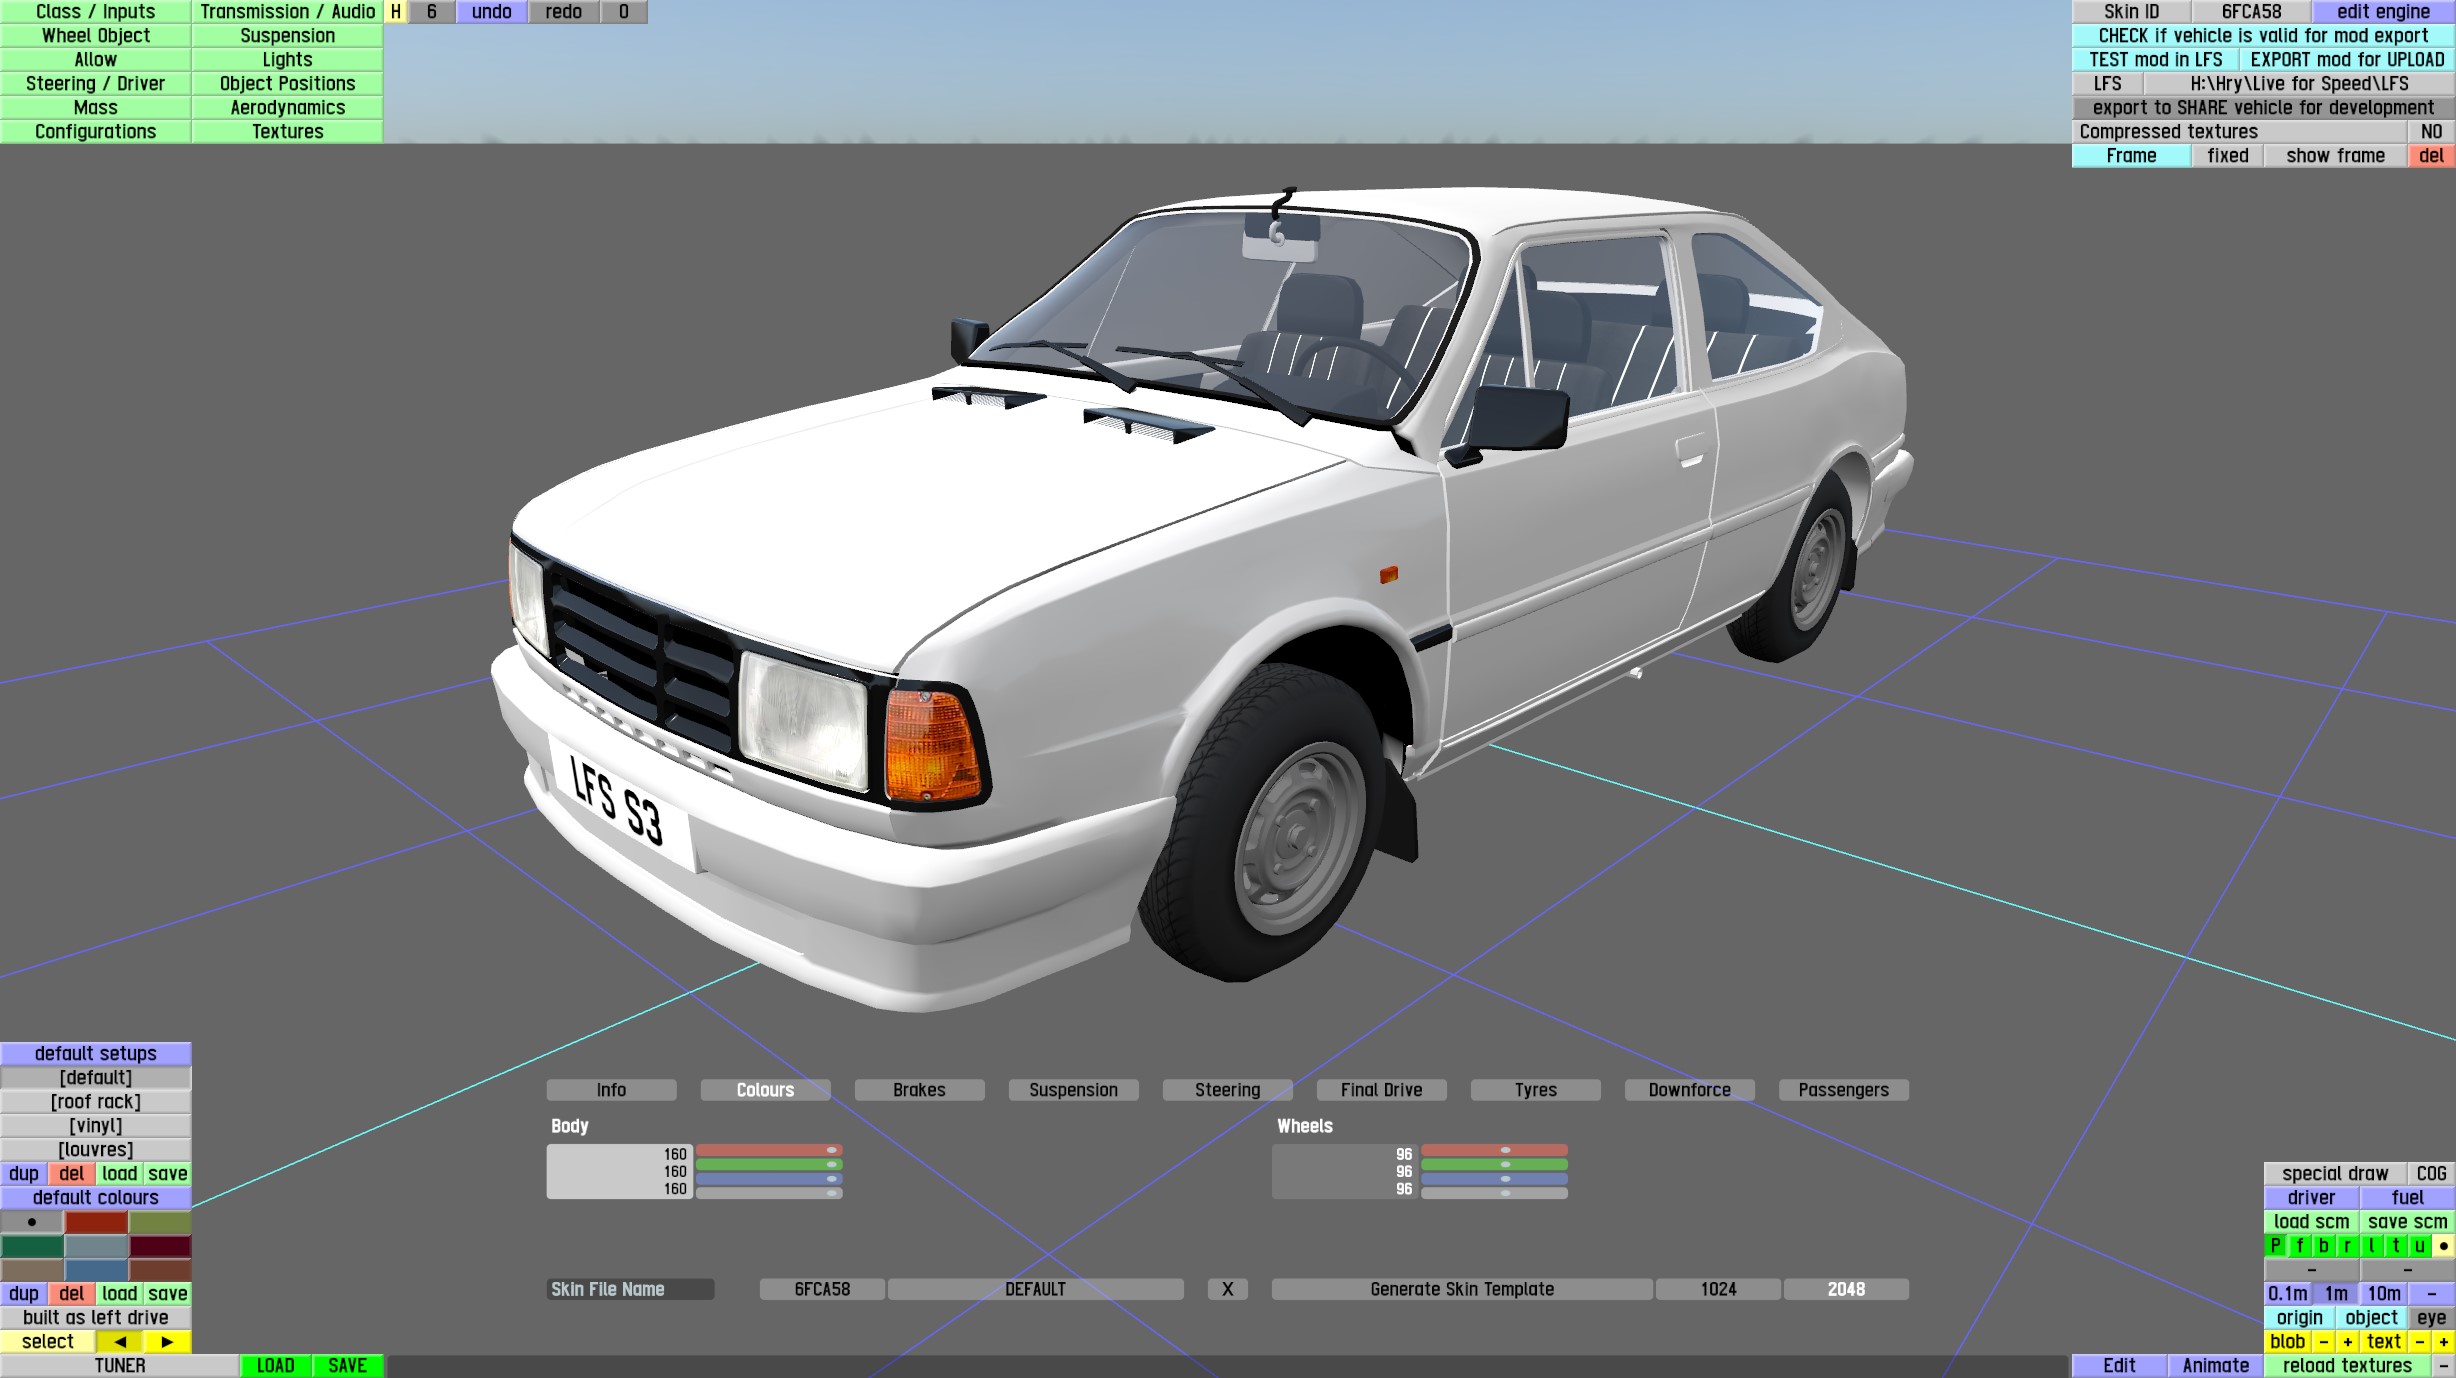The width and height of the screenshot is (2456, 1378).
Task: Click the green SAVE button
Action: coord(347,1366)
